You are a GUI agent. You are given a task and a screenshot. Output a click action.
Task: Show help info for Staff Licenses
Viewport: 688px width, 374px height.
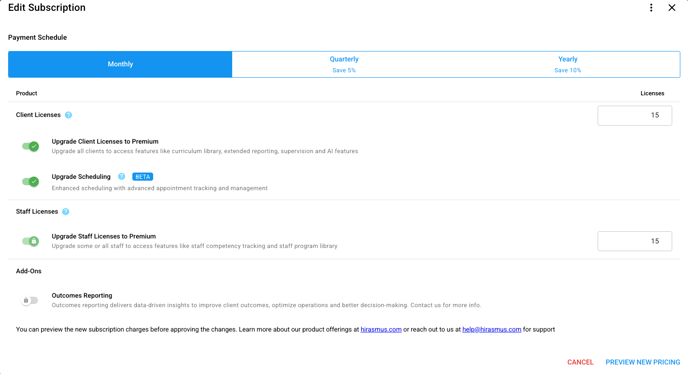point(66,212)
